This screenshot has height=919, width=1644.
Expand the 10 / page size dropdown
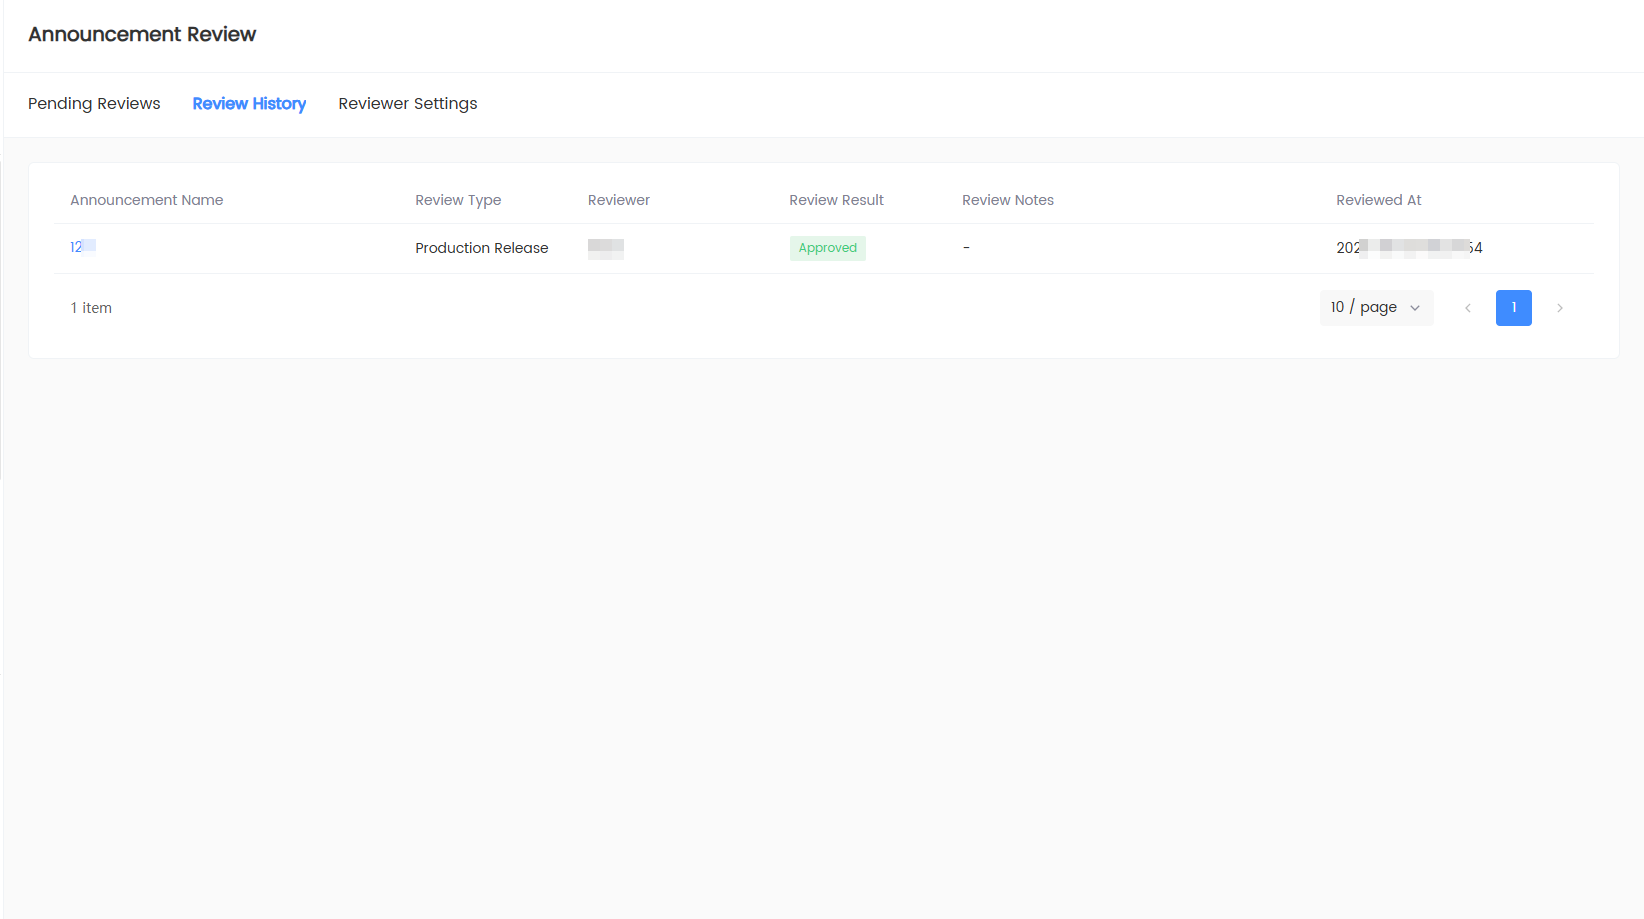click(1376, 308)
